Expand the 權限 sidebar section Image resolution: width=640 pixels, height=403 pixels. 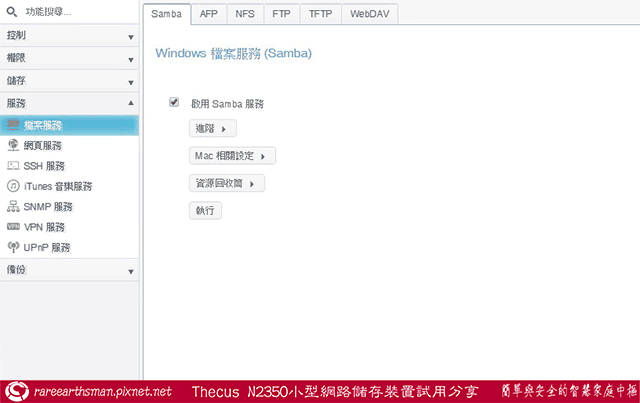coord(69,58)
